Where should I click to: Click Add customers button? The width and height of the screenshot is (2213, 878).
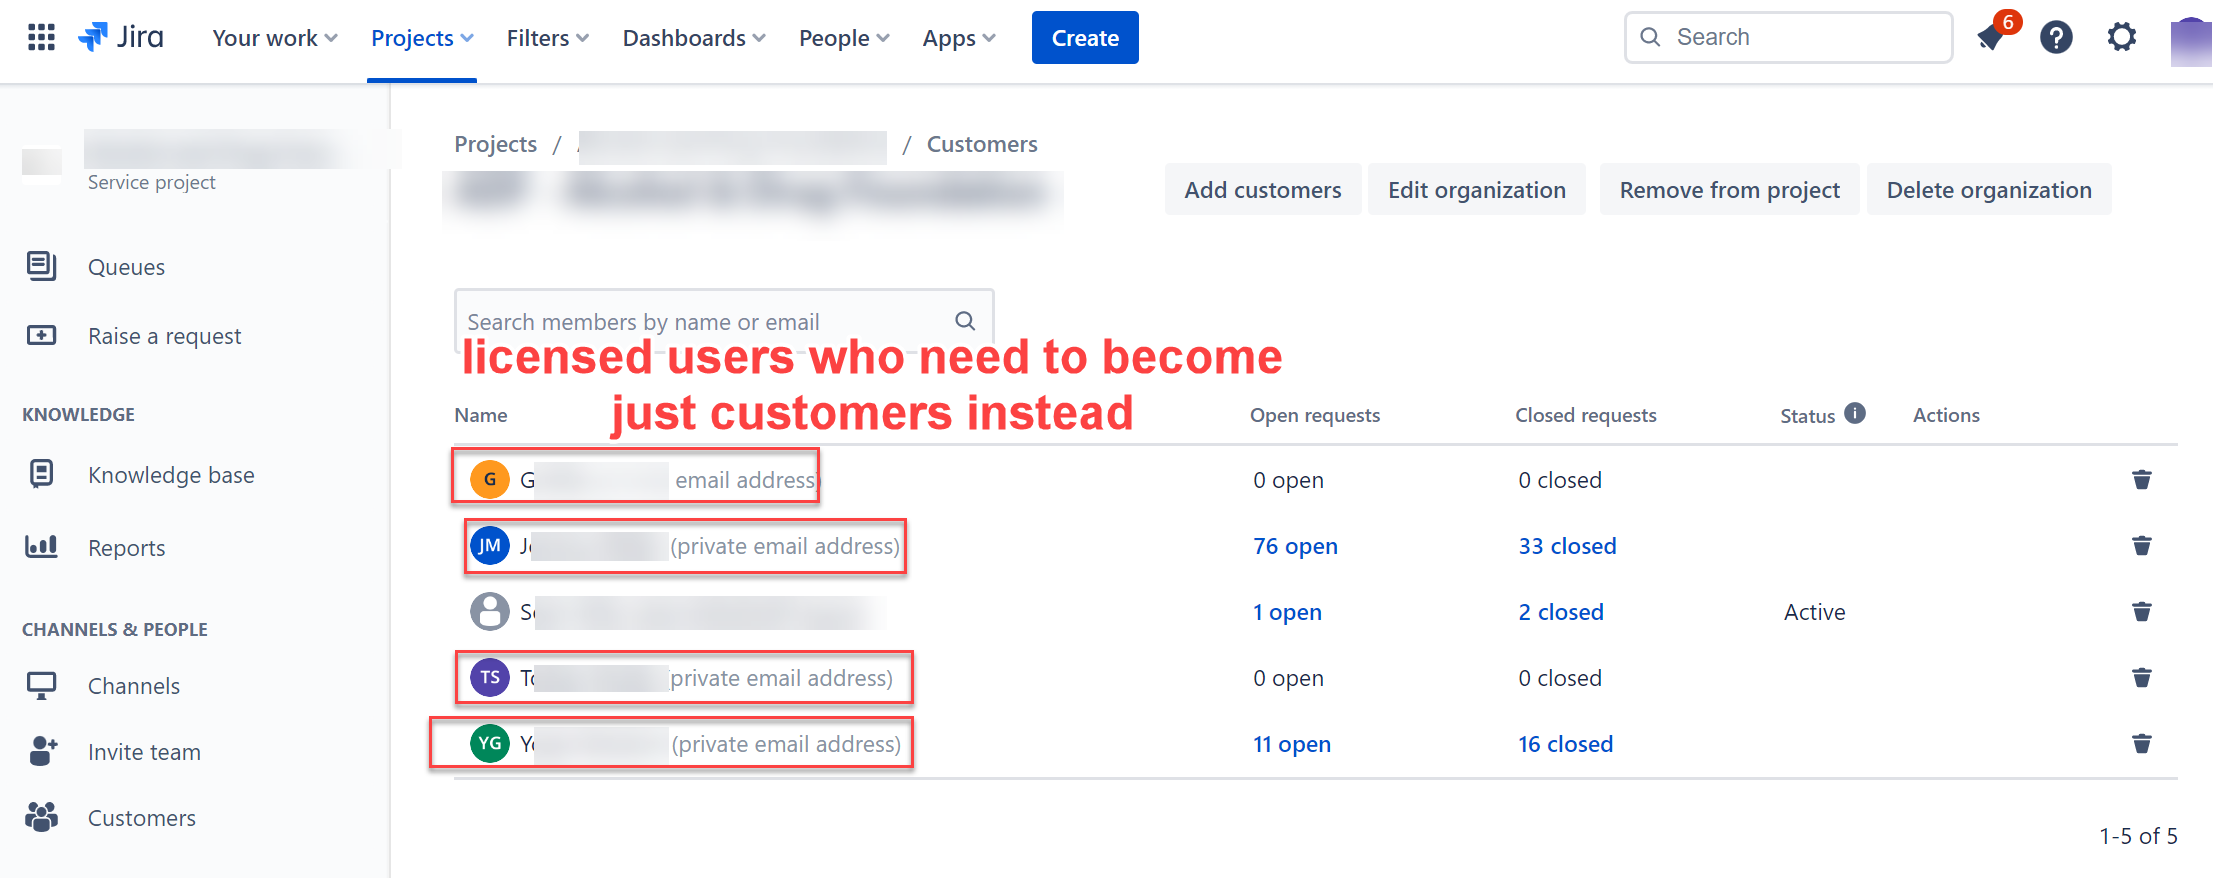pos(1263,190)
